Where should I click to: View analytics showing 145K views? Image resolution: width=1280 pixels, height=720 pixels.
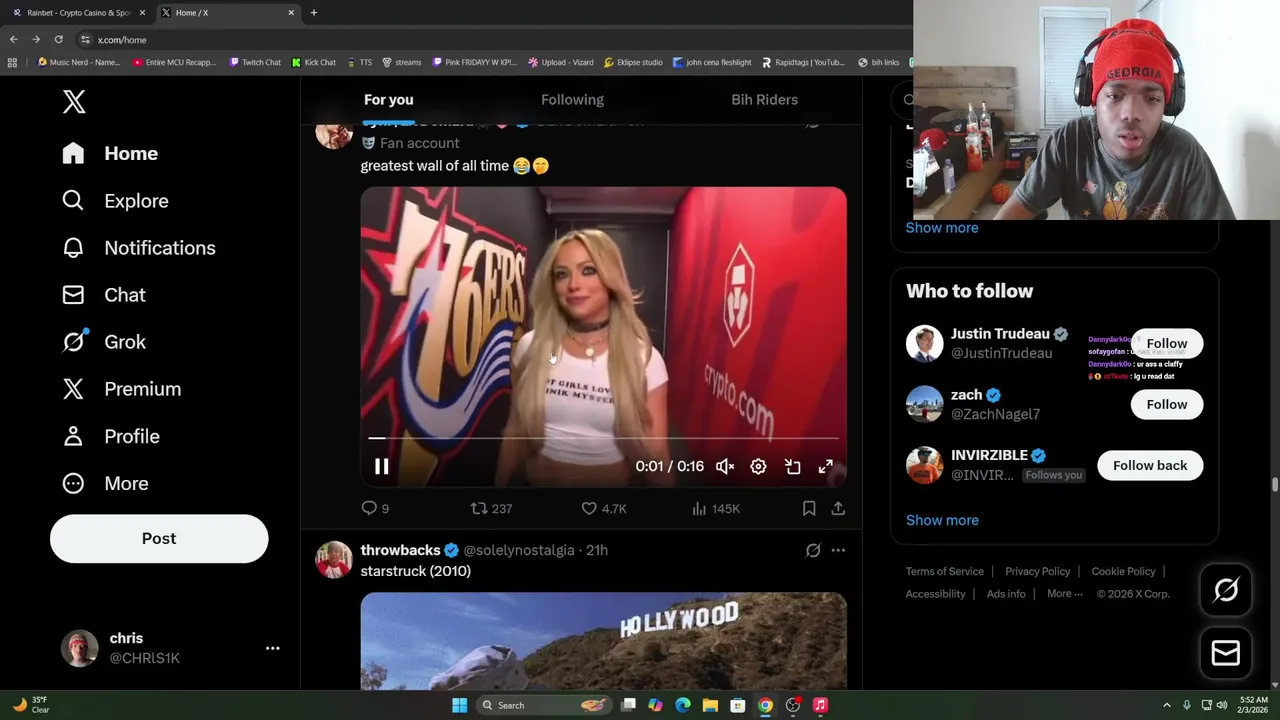tap(716, 508)
